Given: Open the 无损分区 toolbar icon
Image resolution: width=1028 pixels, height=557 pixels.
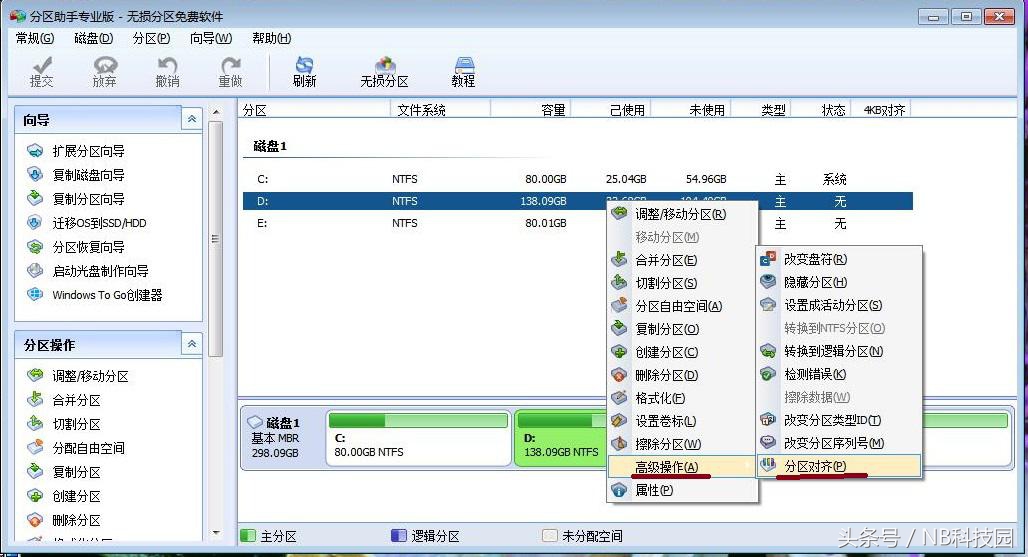Looking at the screenshot, I should 384,72.
